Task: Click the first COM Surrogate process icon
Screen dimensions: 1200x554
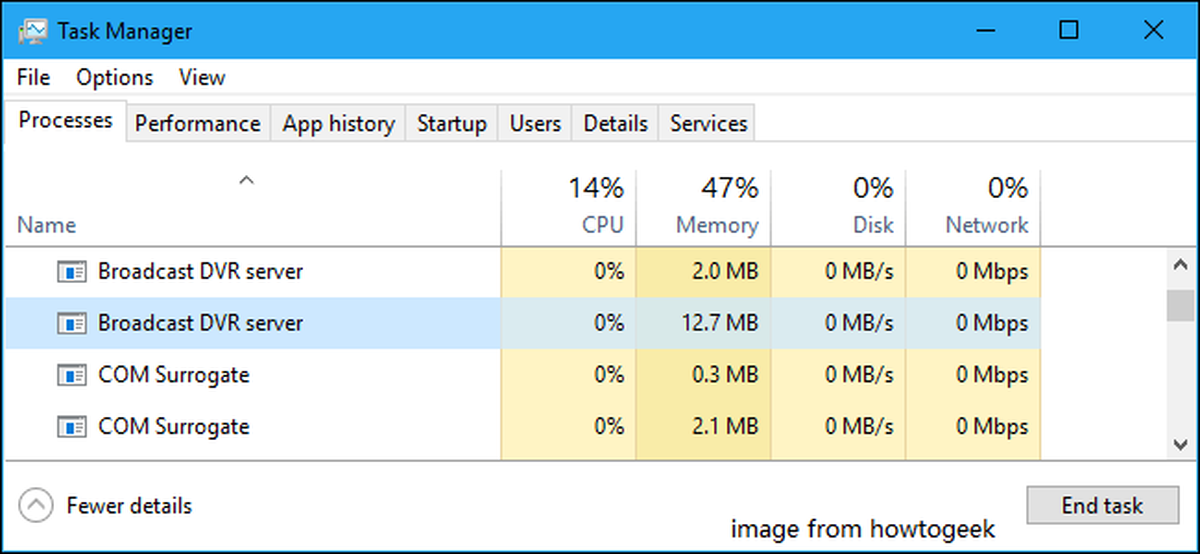Action: [70, 375]
